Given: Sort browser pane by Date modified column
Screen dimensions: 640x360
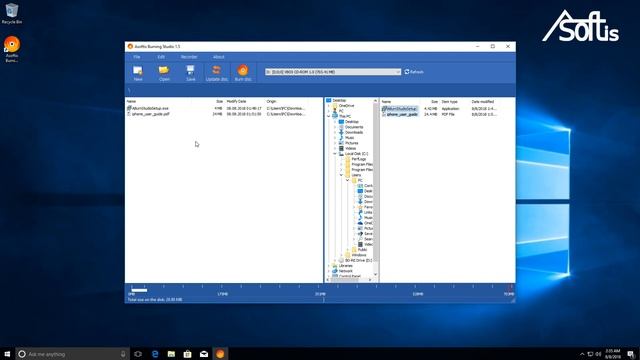Looking at the screenshot, I should (x=483, y=102).
